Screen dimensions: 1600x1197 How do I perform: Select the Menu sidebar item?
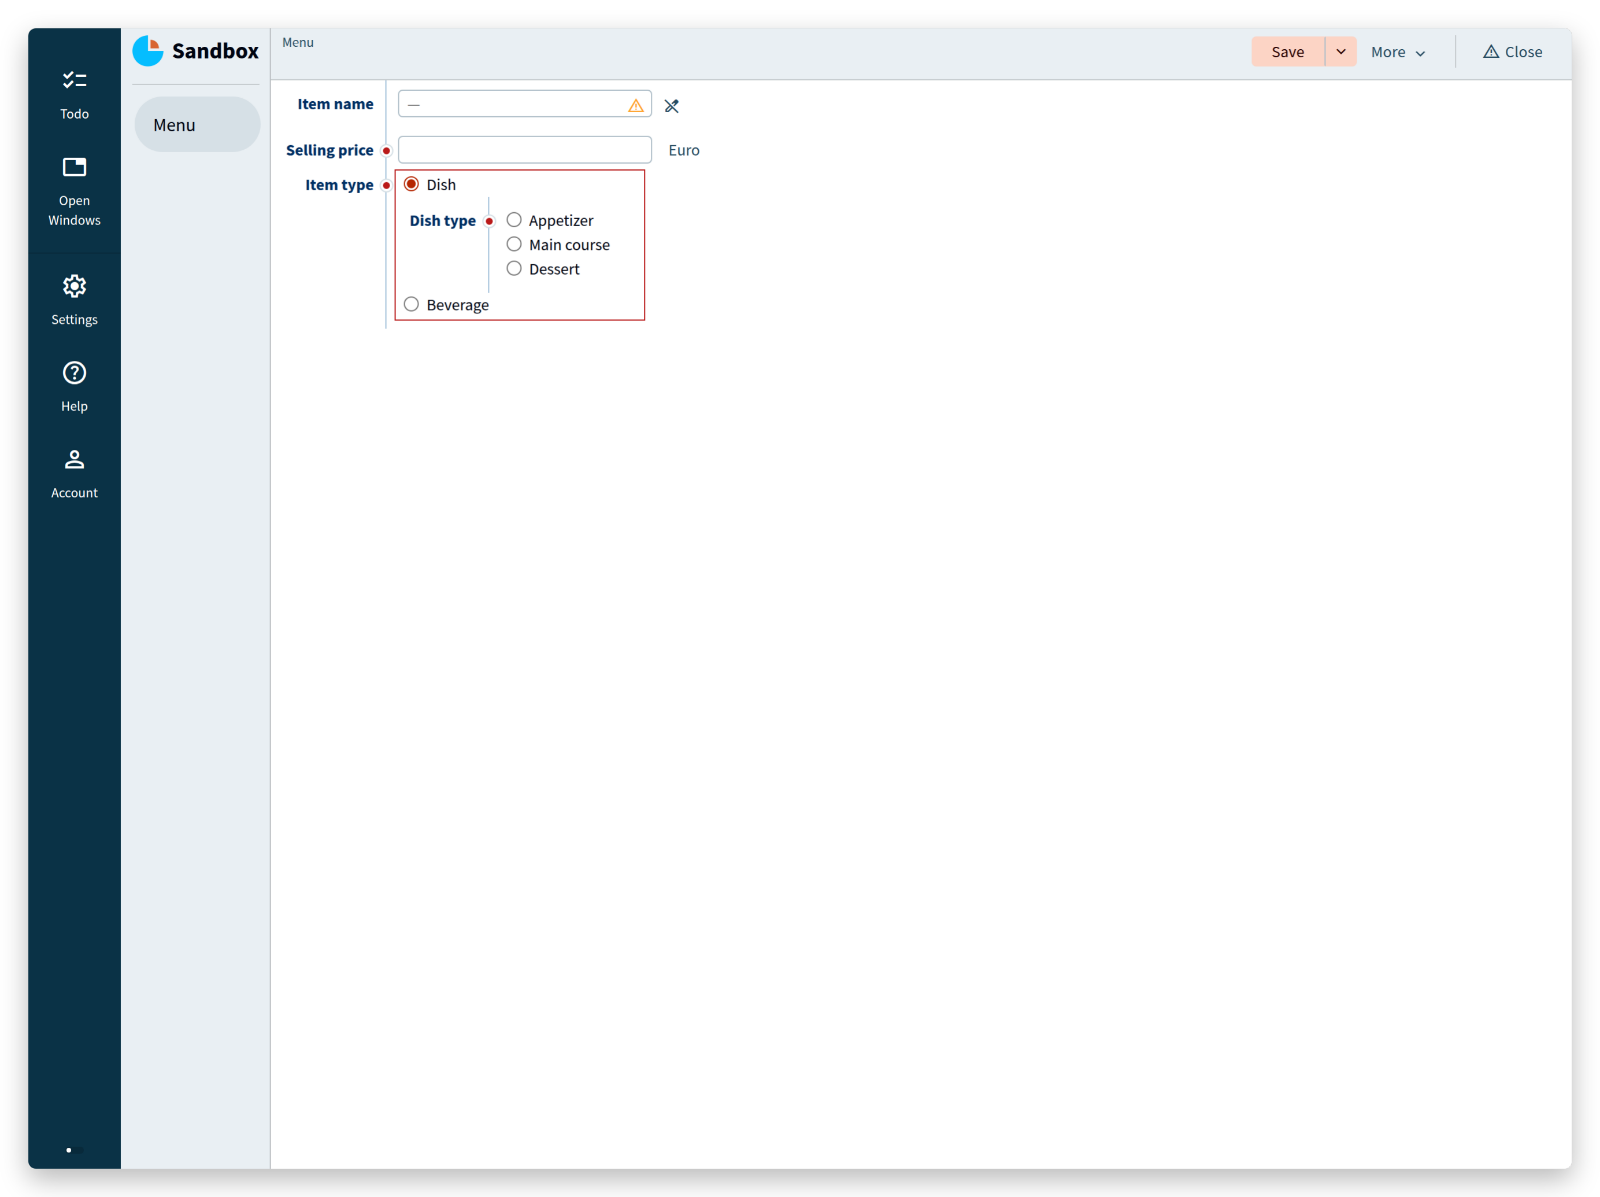coord(197,125)
